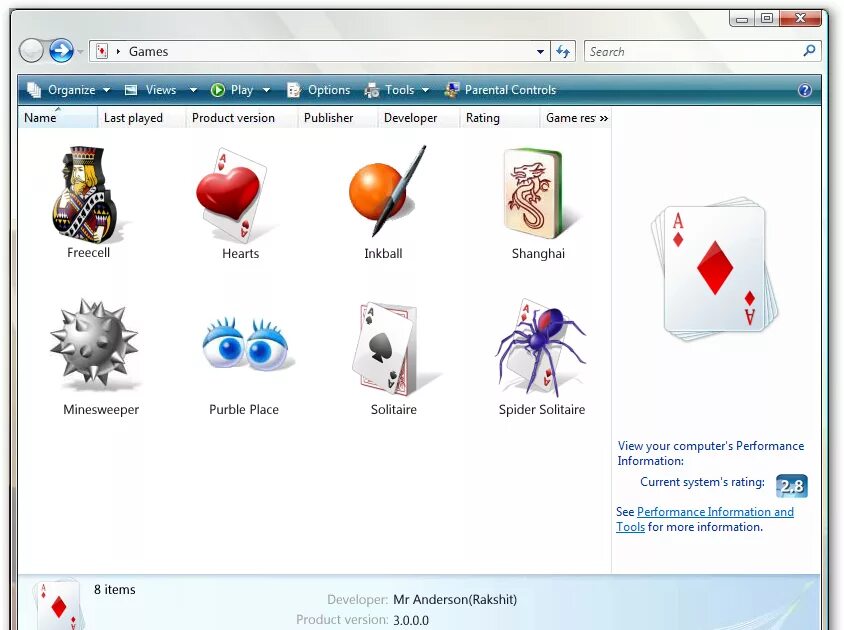This screenshot has height=630, width=844.
Task: Open the Freecell game icon
Action: pos(86,194)
